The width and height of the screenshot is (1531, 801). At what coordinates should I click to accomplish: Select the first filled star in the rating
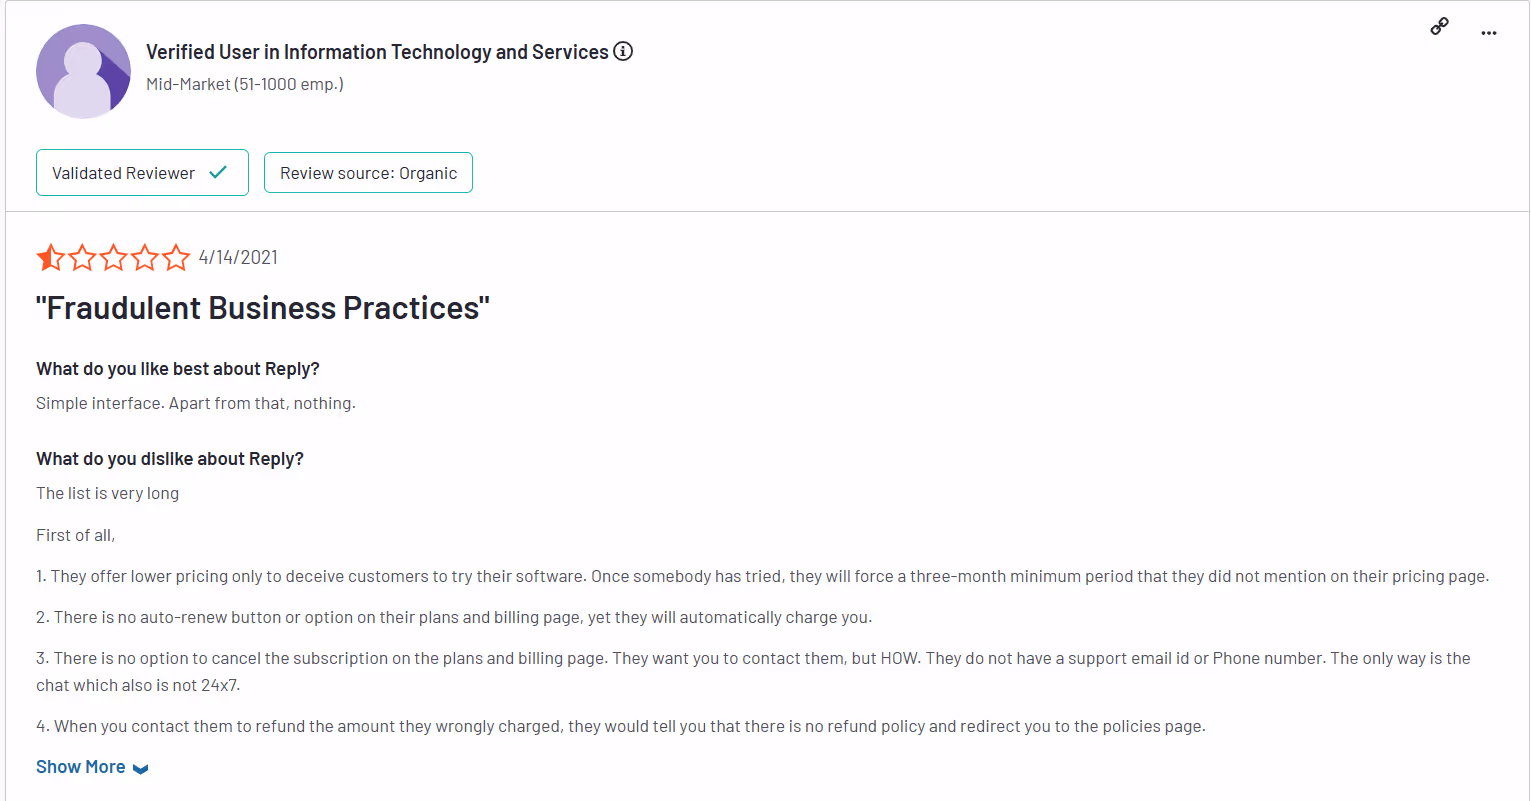(x=50, y=257)
